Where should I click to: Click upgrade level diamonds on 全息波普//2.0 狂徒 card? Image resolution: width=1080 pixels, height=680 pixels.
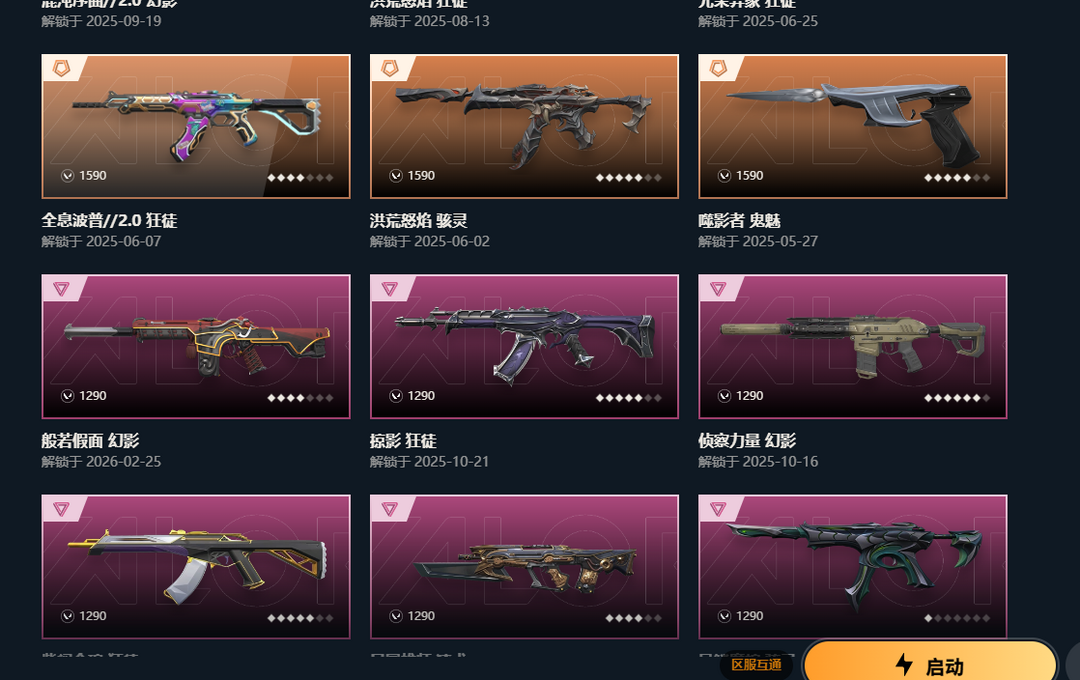point(300,178)
